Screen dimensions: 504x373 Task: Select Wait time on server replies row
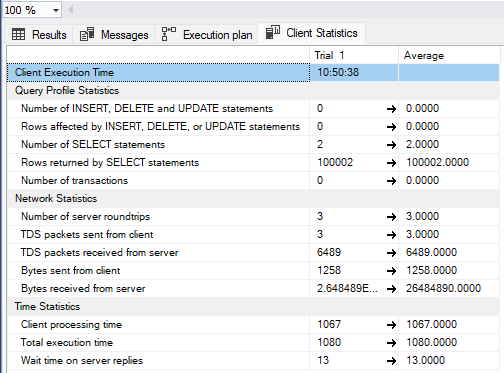pos(253,360)
